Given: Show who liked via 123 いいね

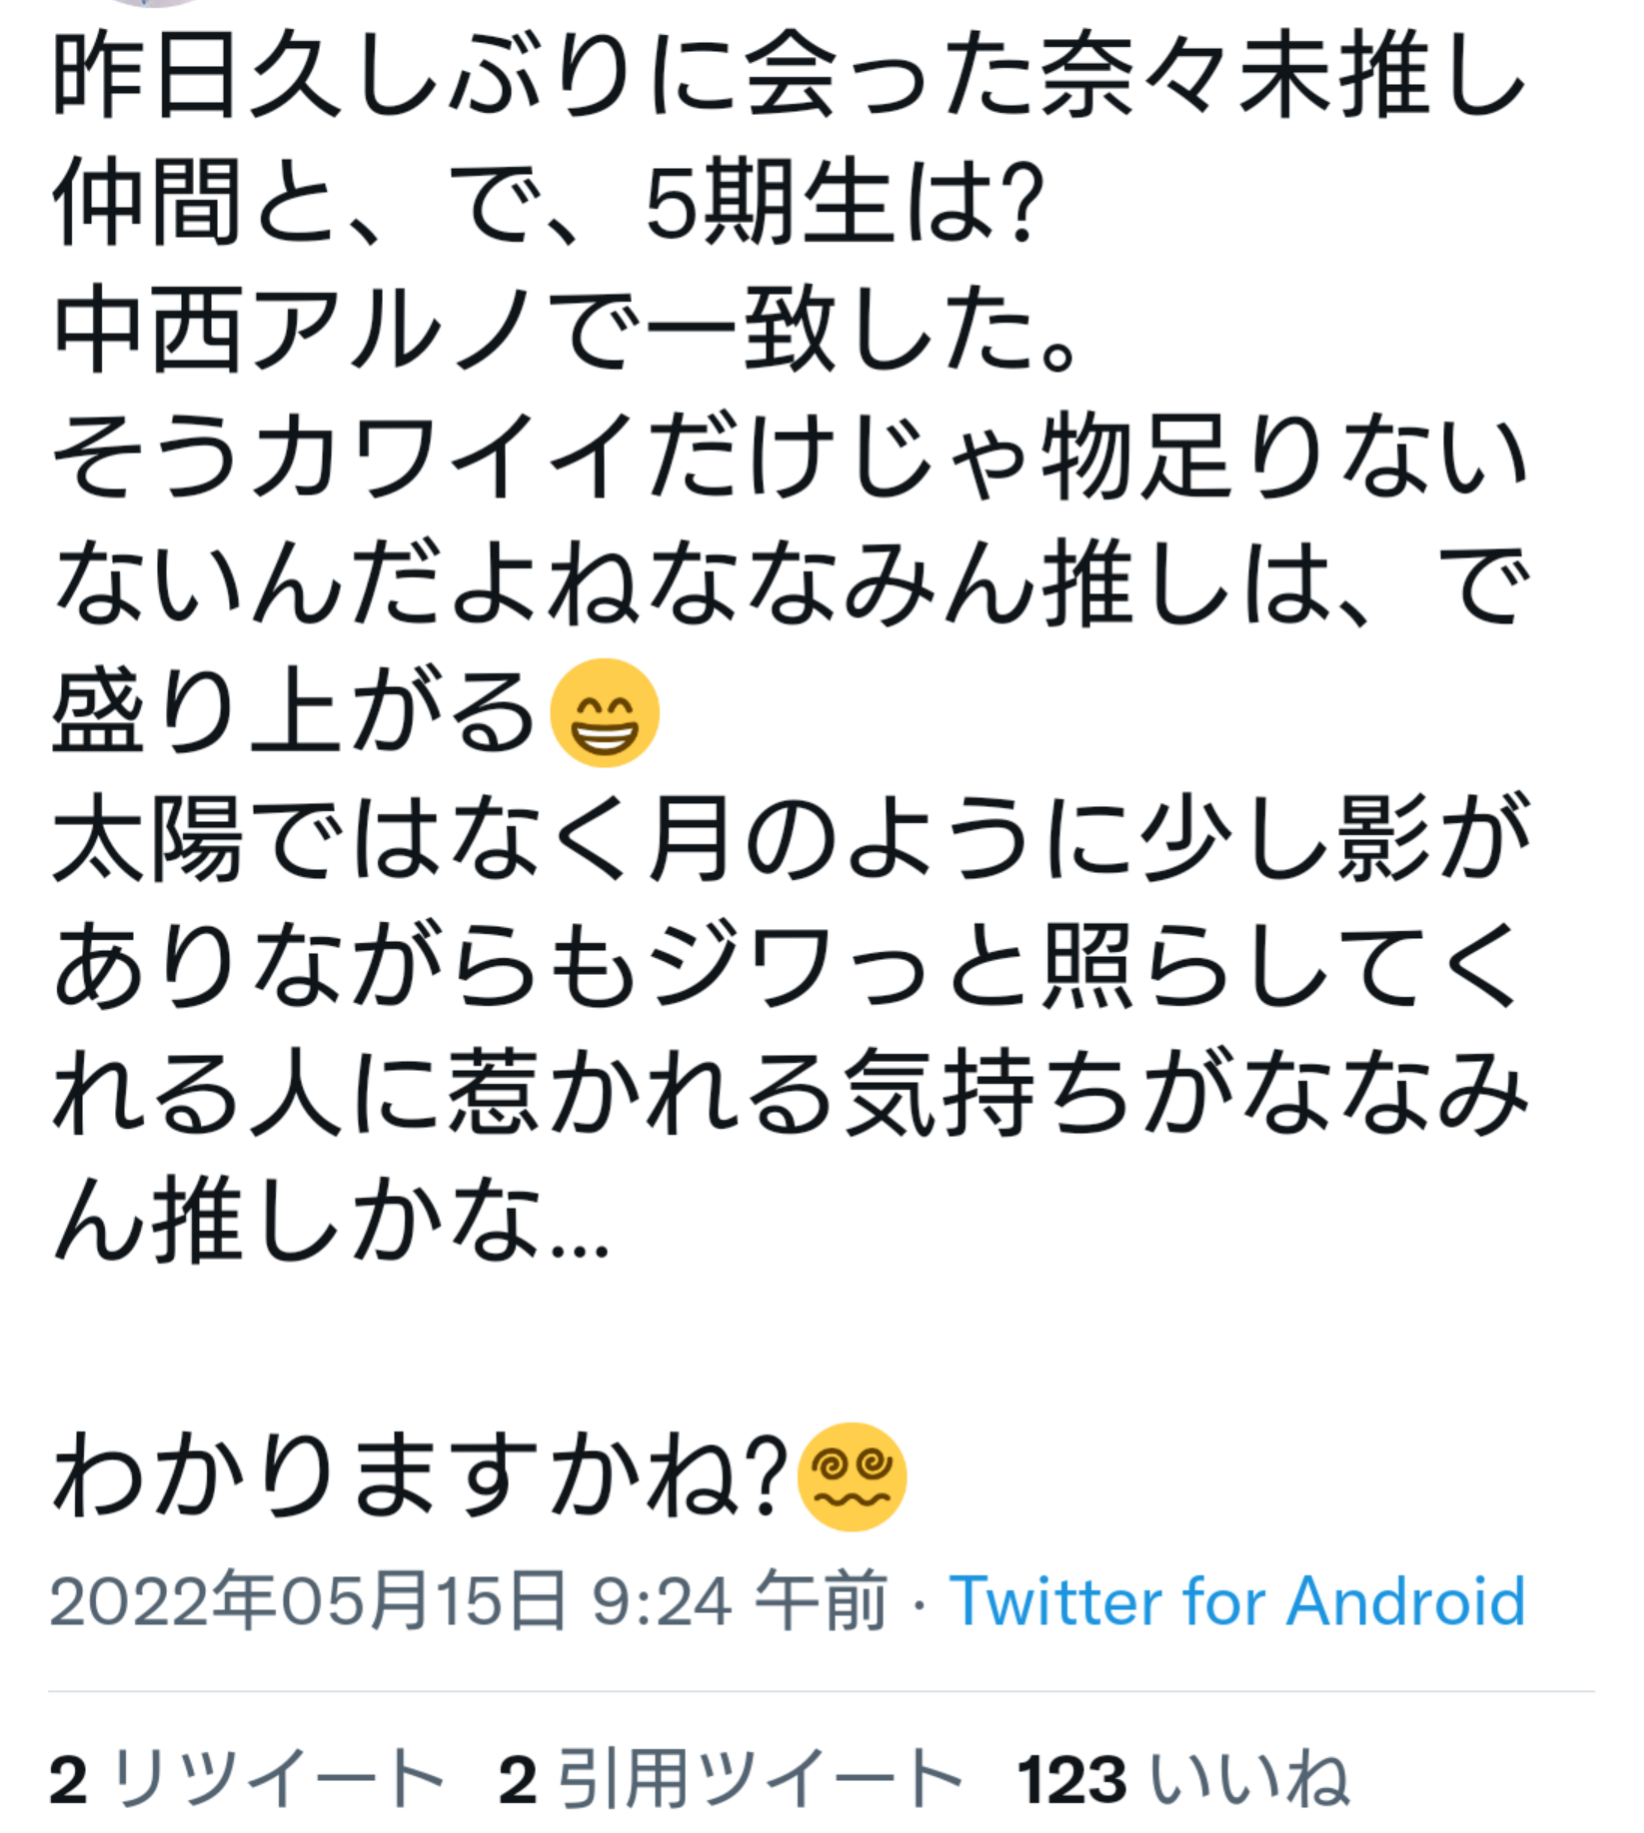Looking at the screenshot, I should (x=1183, y=1778).
